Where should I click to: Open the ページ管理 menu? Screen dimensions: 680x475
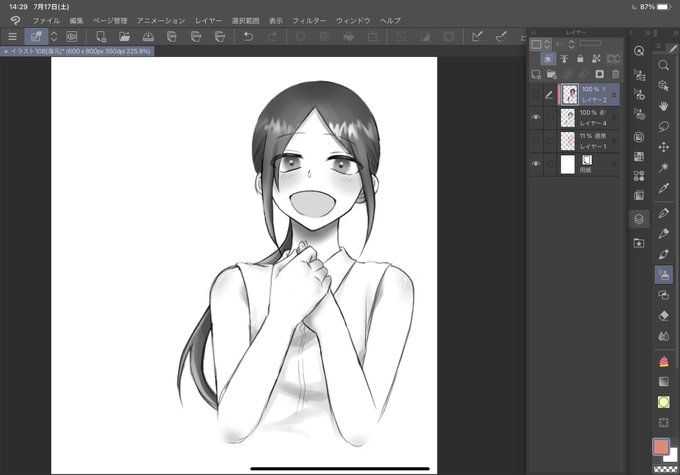(110, 20)
